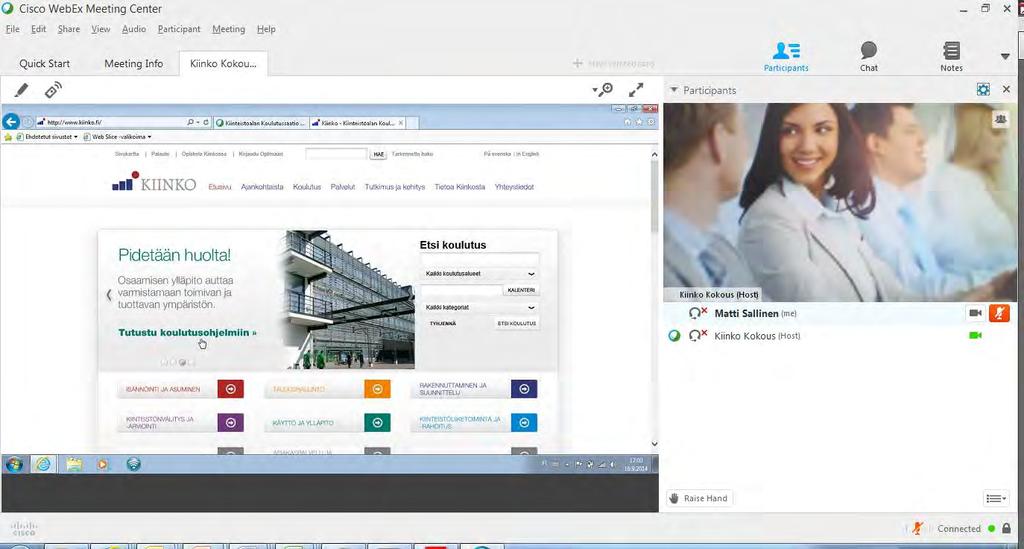Click purple arrow for Kiinteistönvälitys ja arviointi
1024x549 pixels.
pyautogui.click(x=231, y=422)
